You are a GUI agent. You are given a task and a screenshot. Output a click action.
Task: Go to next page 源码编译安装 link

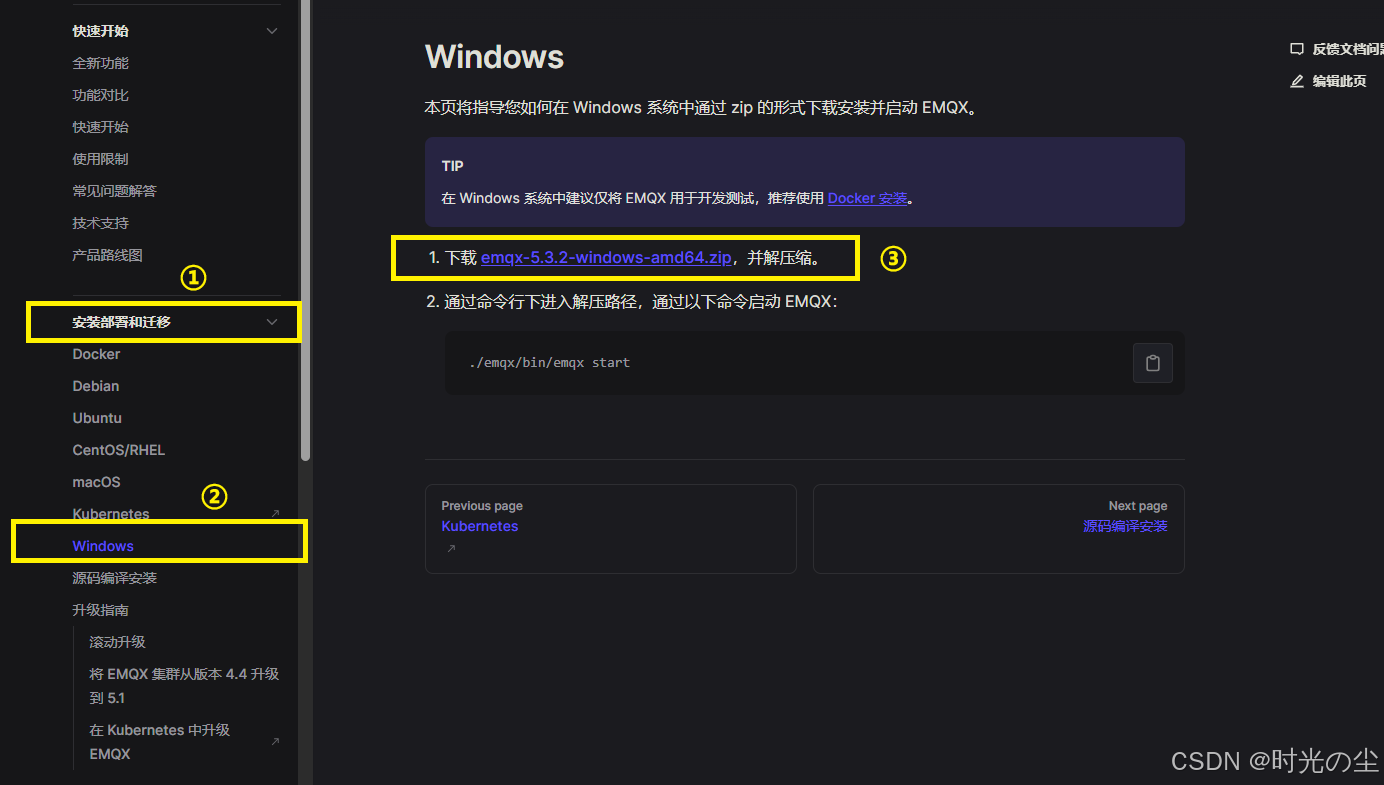(1125, 526)
